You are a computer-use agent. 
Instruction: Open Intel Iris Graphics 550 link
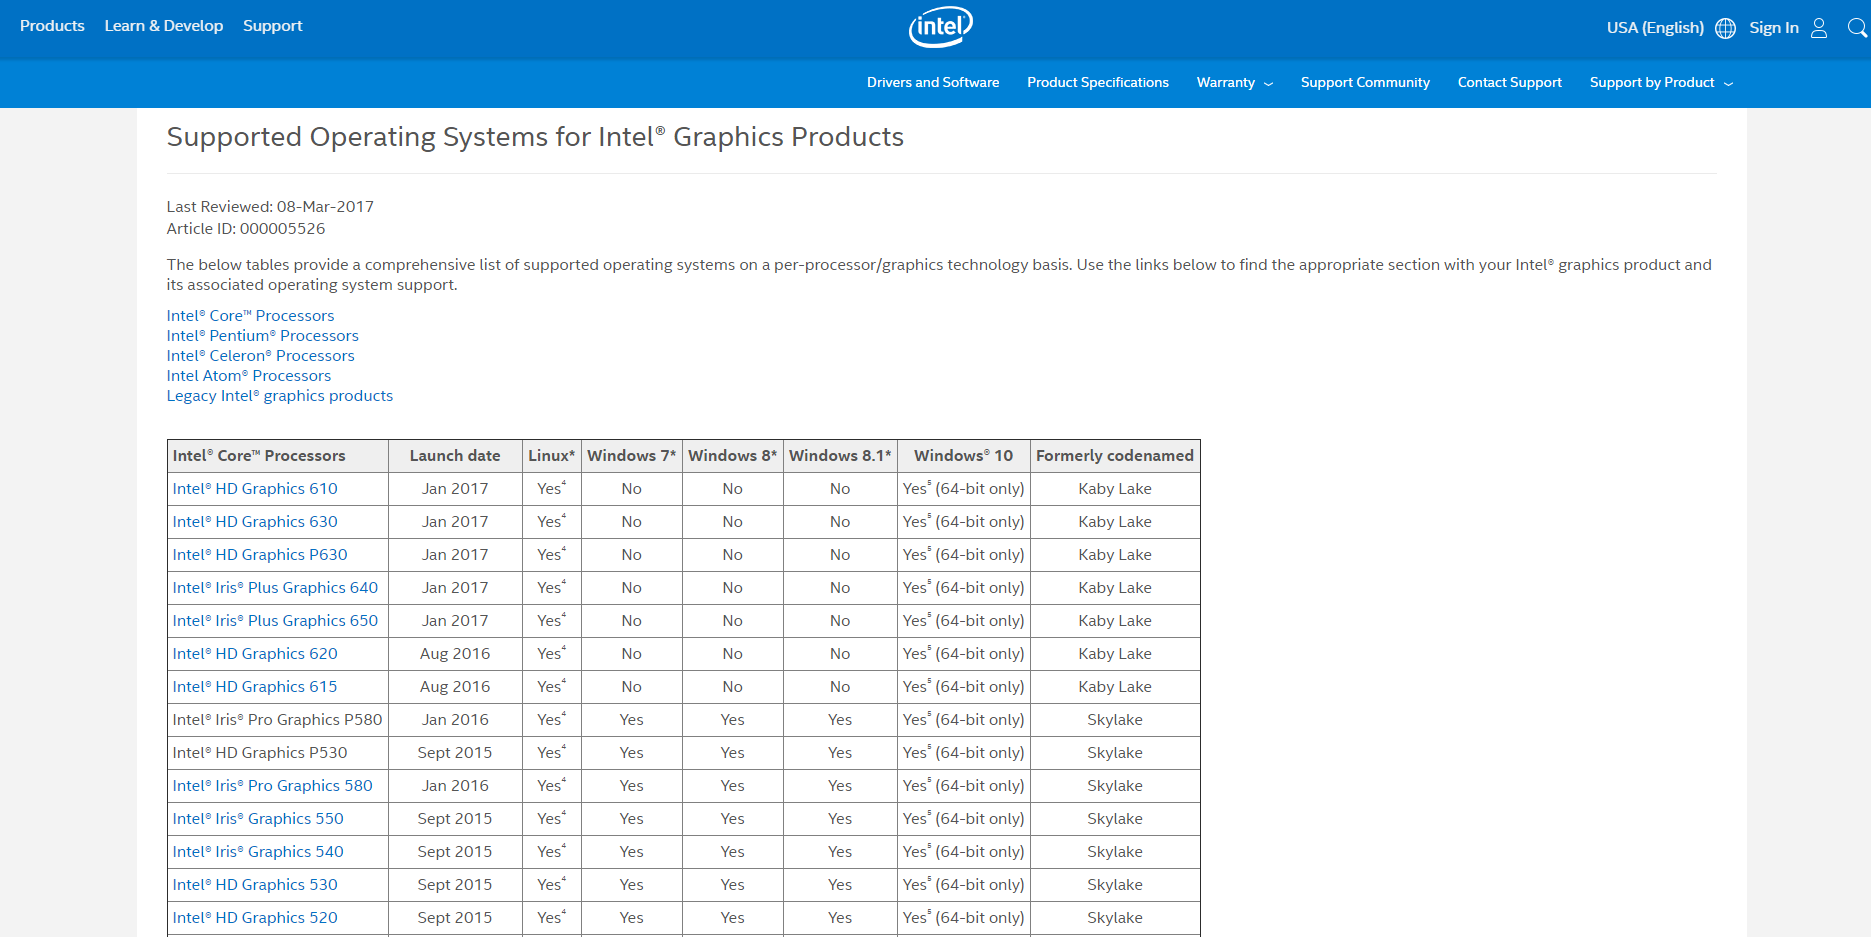click(x=258, y=819)
